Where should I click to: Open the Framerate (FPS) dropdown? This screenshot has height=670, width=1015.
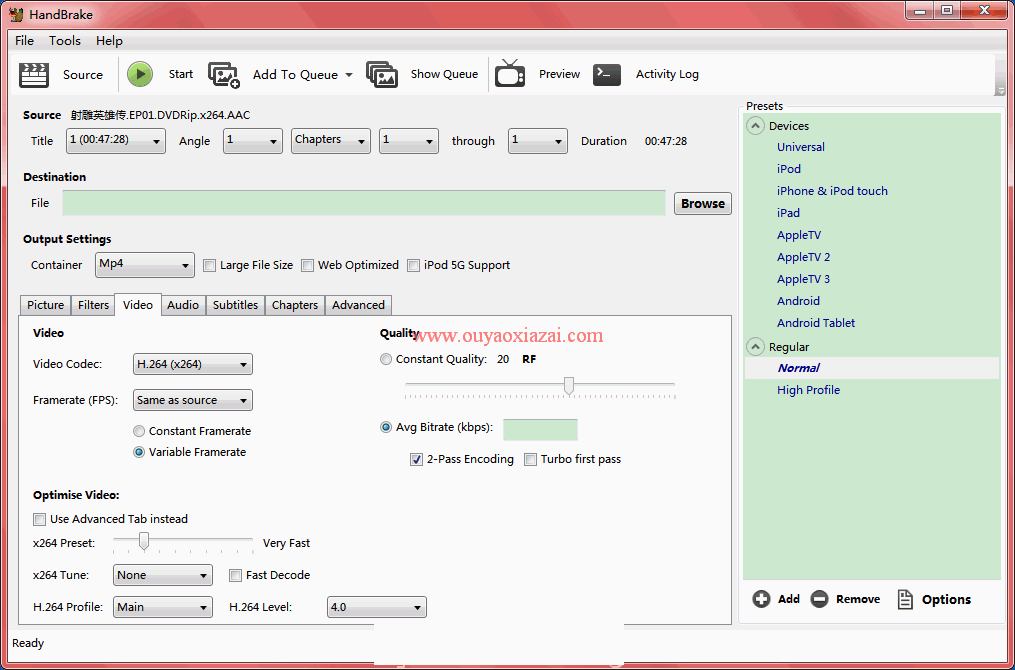click(x=192, y=401)
